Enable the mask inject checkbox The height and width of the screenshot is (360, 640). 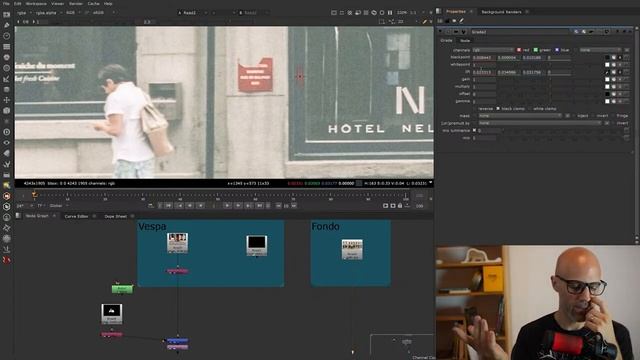coord(574,116)
